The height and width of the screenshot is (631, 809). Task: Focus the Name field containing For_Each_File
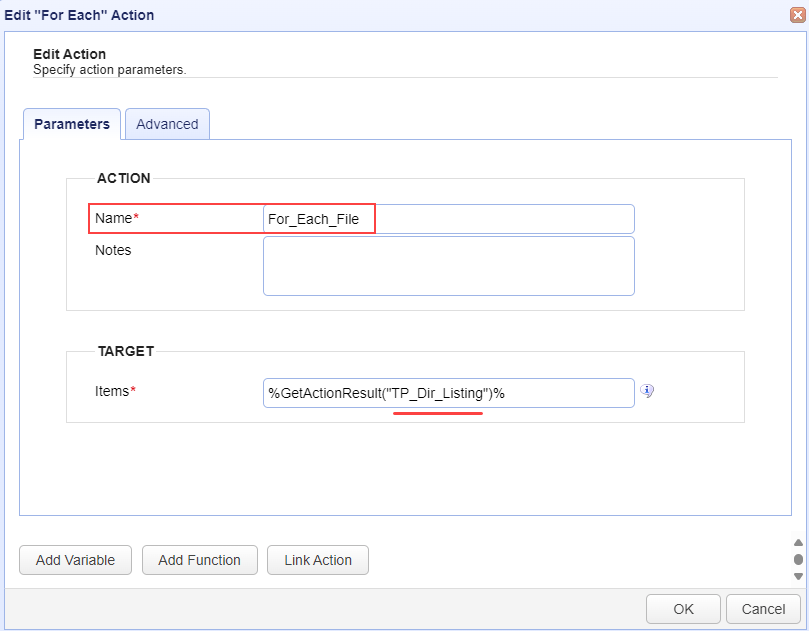click(x=448, y=219)
